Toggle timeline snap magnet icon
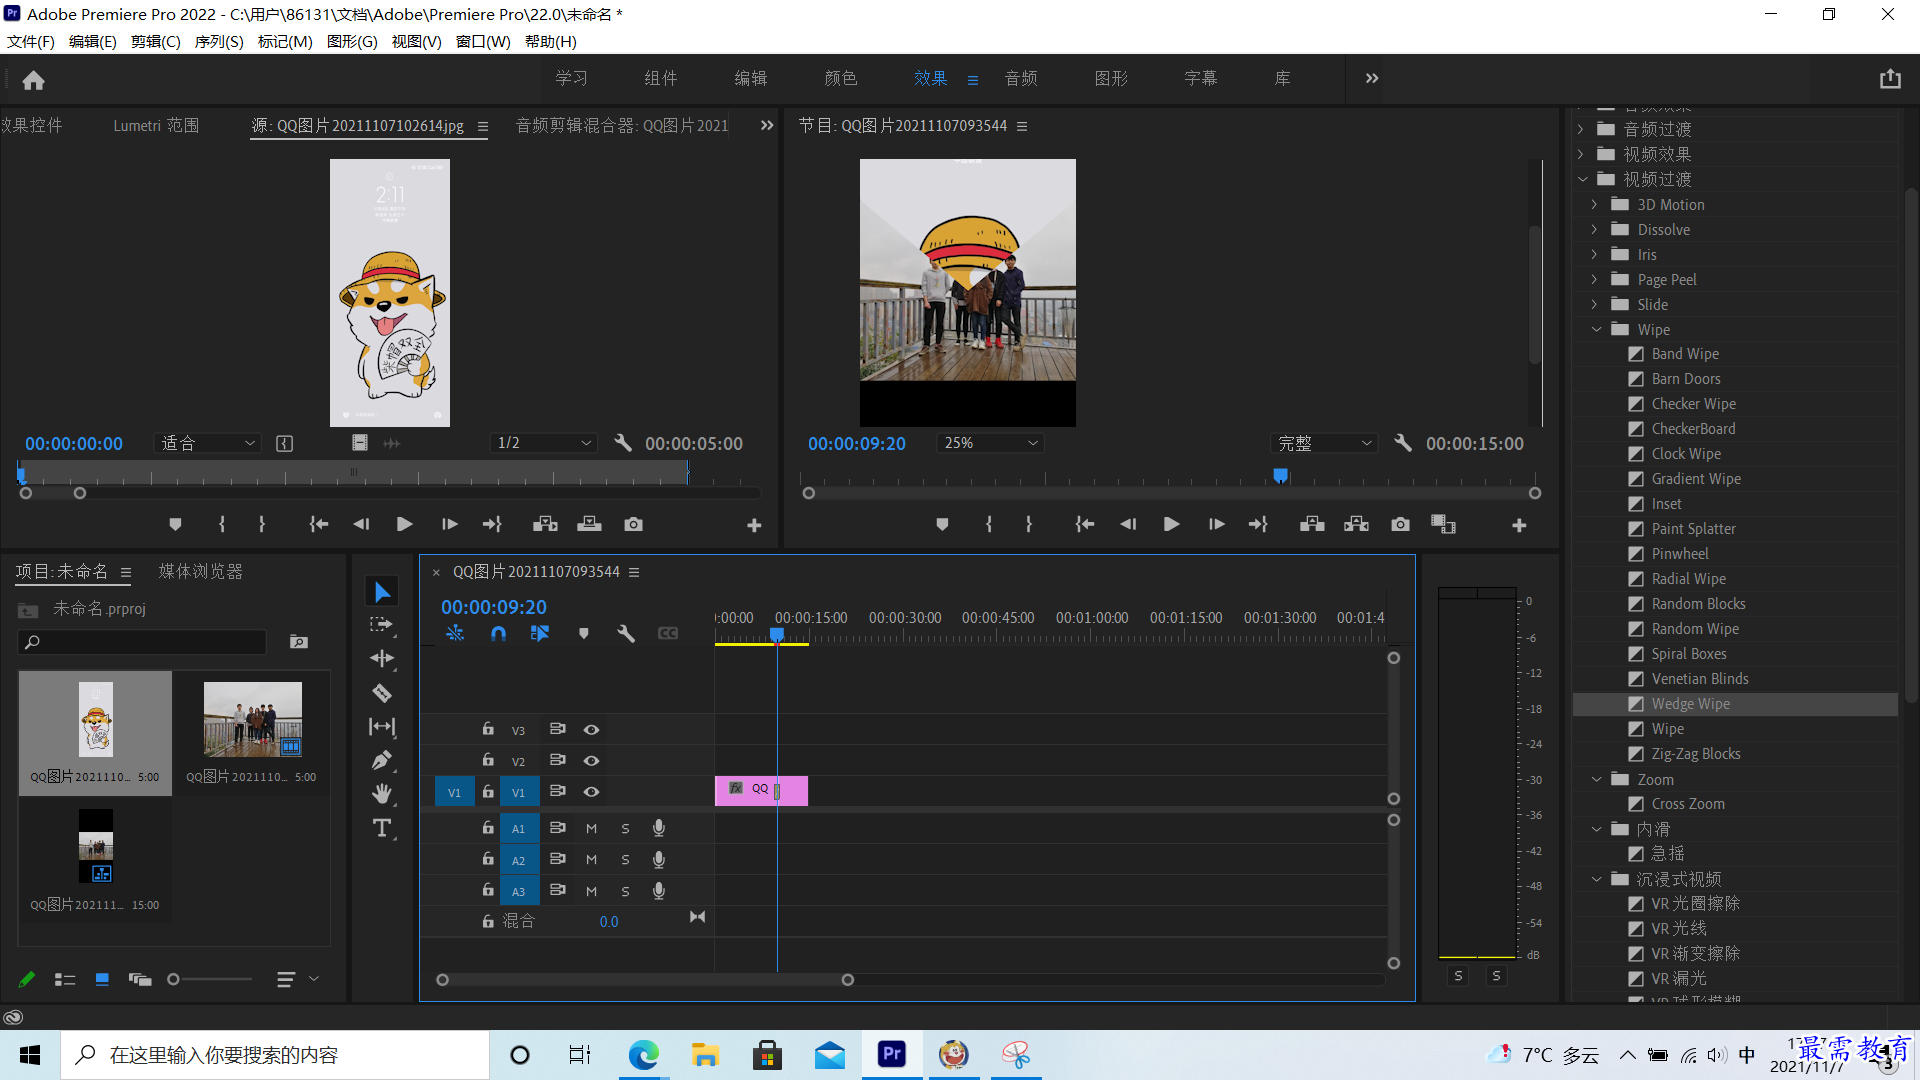The image size is (1920, 1080). (x=498, y=633)
